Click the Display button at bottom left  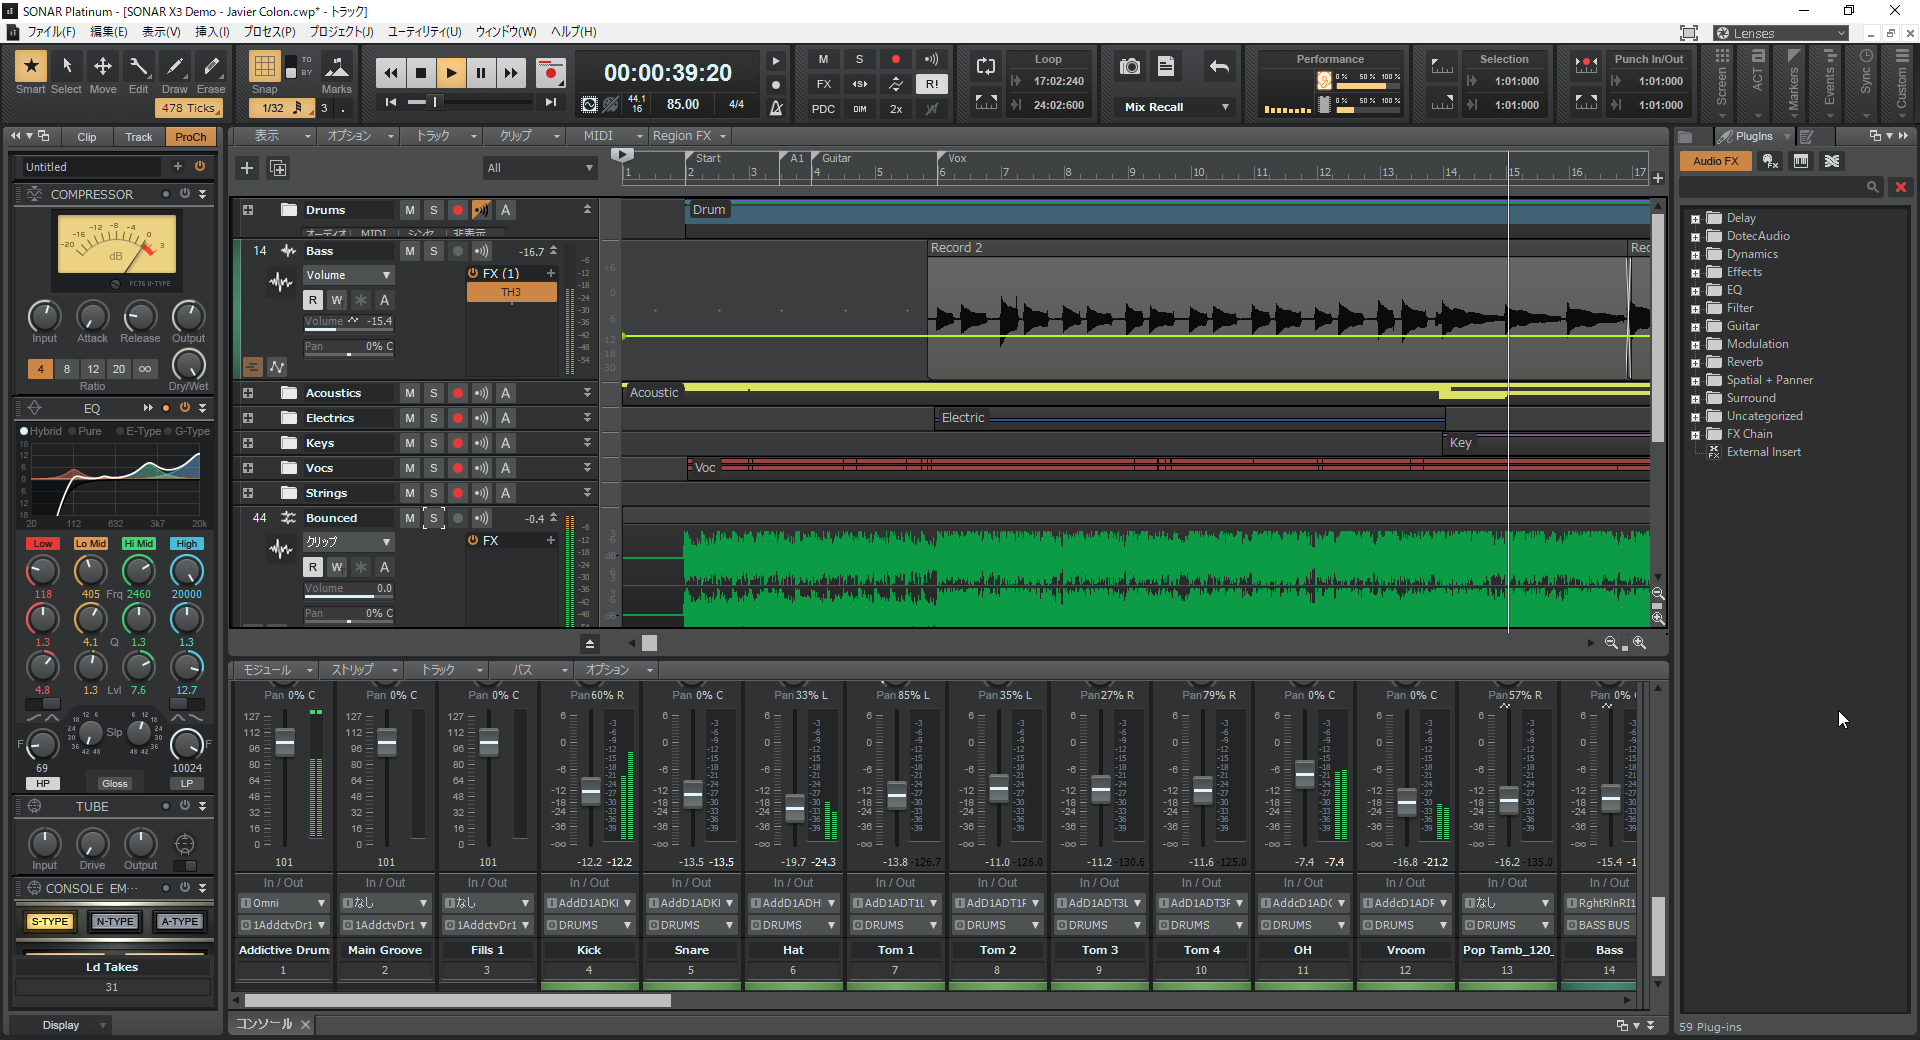click(x=61, y=1025)
